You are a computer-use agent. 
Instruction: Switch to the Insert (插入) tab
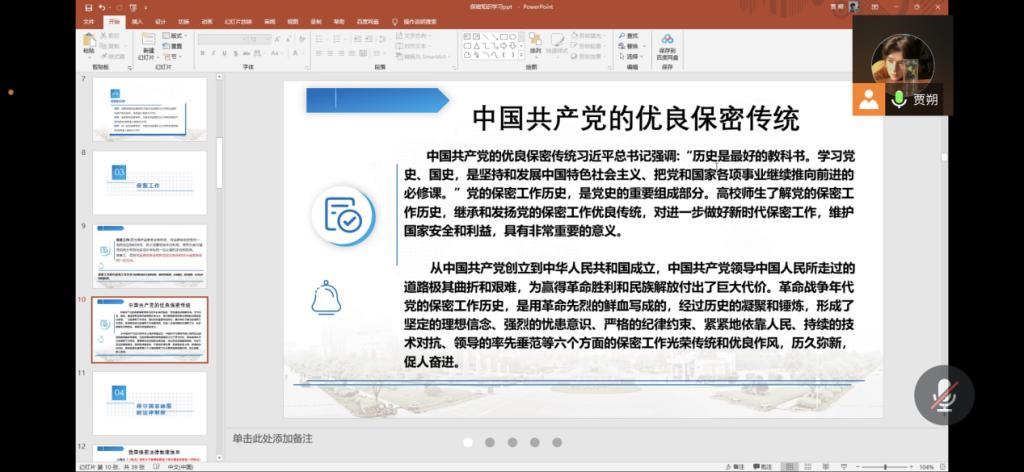[x=137, y=22]
